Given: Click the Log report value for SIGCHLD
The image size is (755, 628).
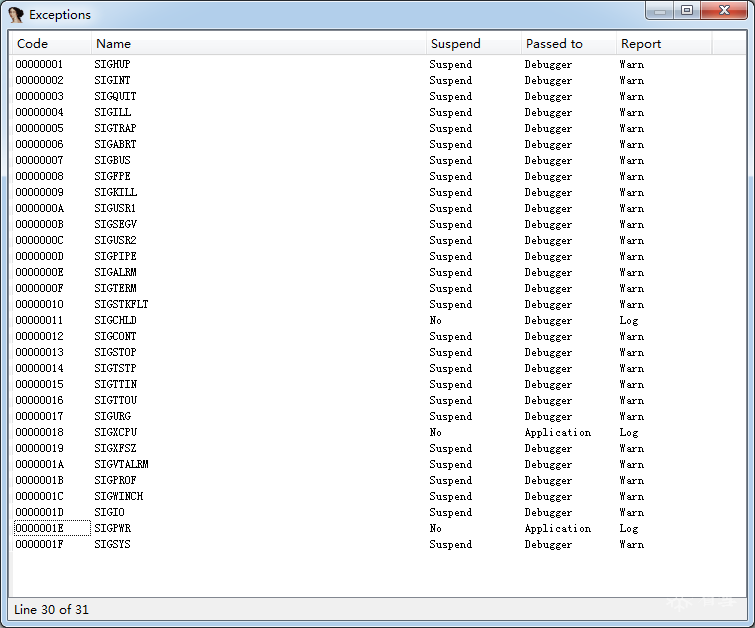Looking at the screenshot, I should (x=629, y=320).
